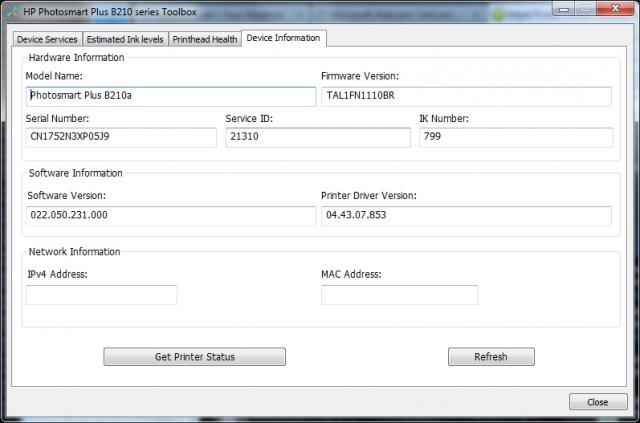Screen dimensions: 640x423
Task: Click the 'Software Version:' label
Action: (x=67, y=196)
